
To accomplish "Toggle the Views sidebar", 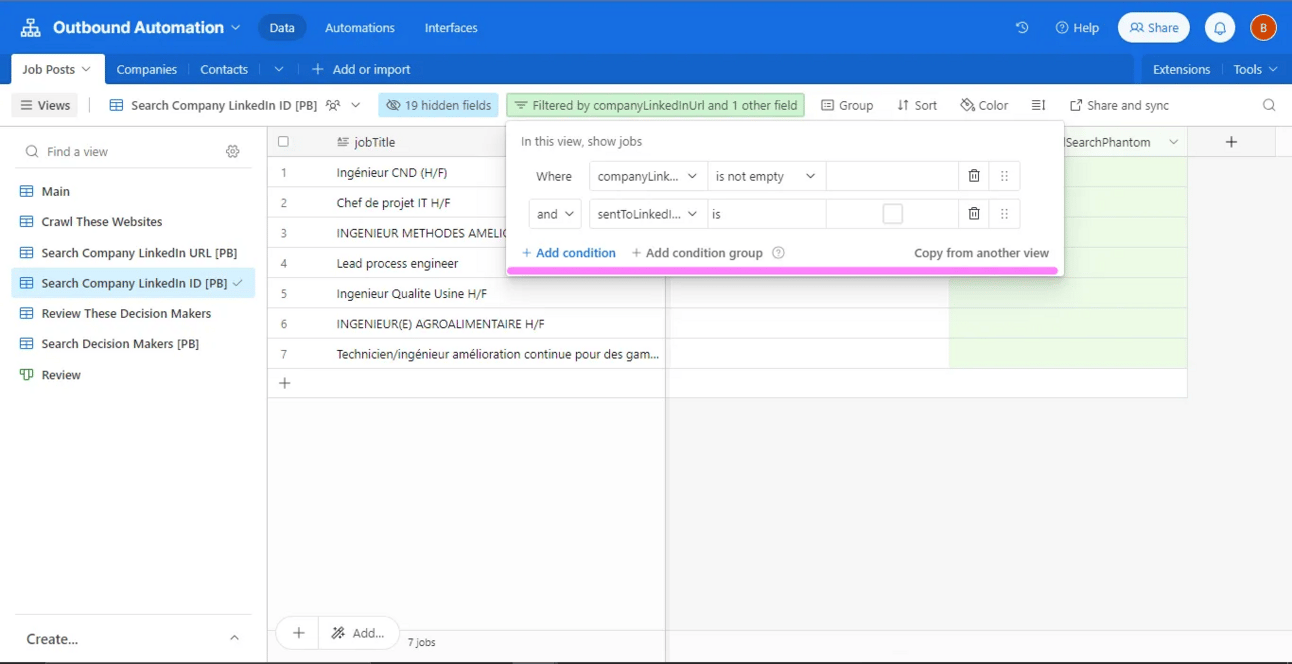I will point(45,105).
